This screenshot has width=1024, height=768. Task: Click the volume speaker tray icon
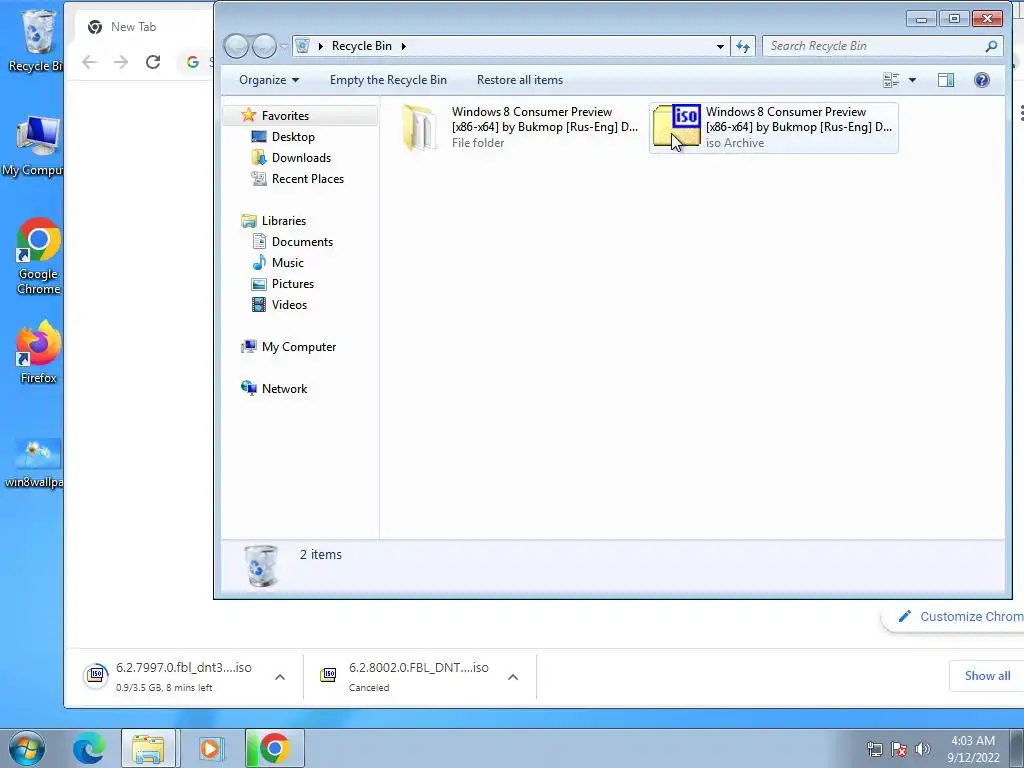pyautogui.click(x=922, y=749)
